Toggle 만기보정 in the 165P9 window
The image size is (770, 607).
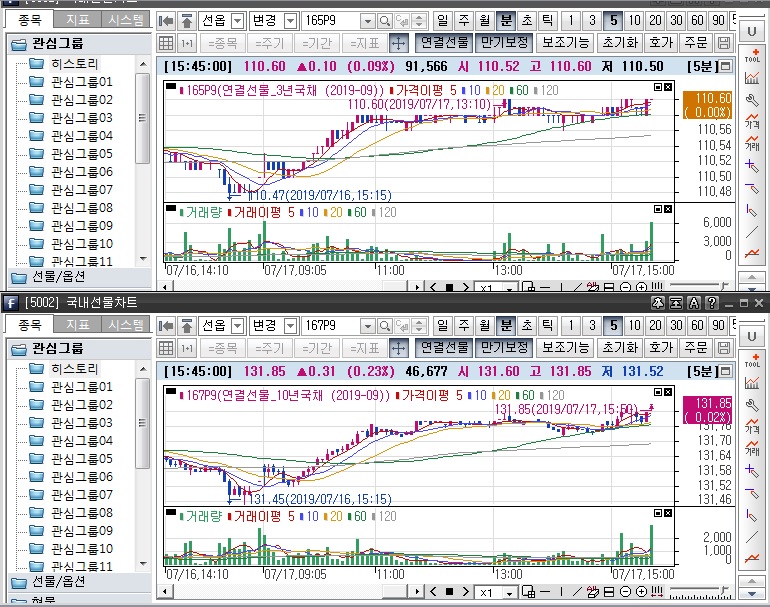(x=504, y=43)
